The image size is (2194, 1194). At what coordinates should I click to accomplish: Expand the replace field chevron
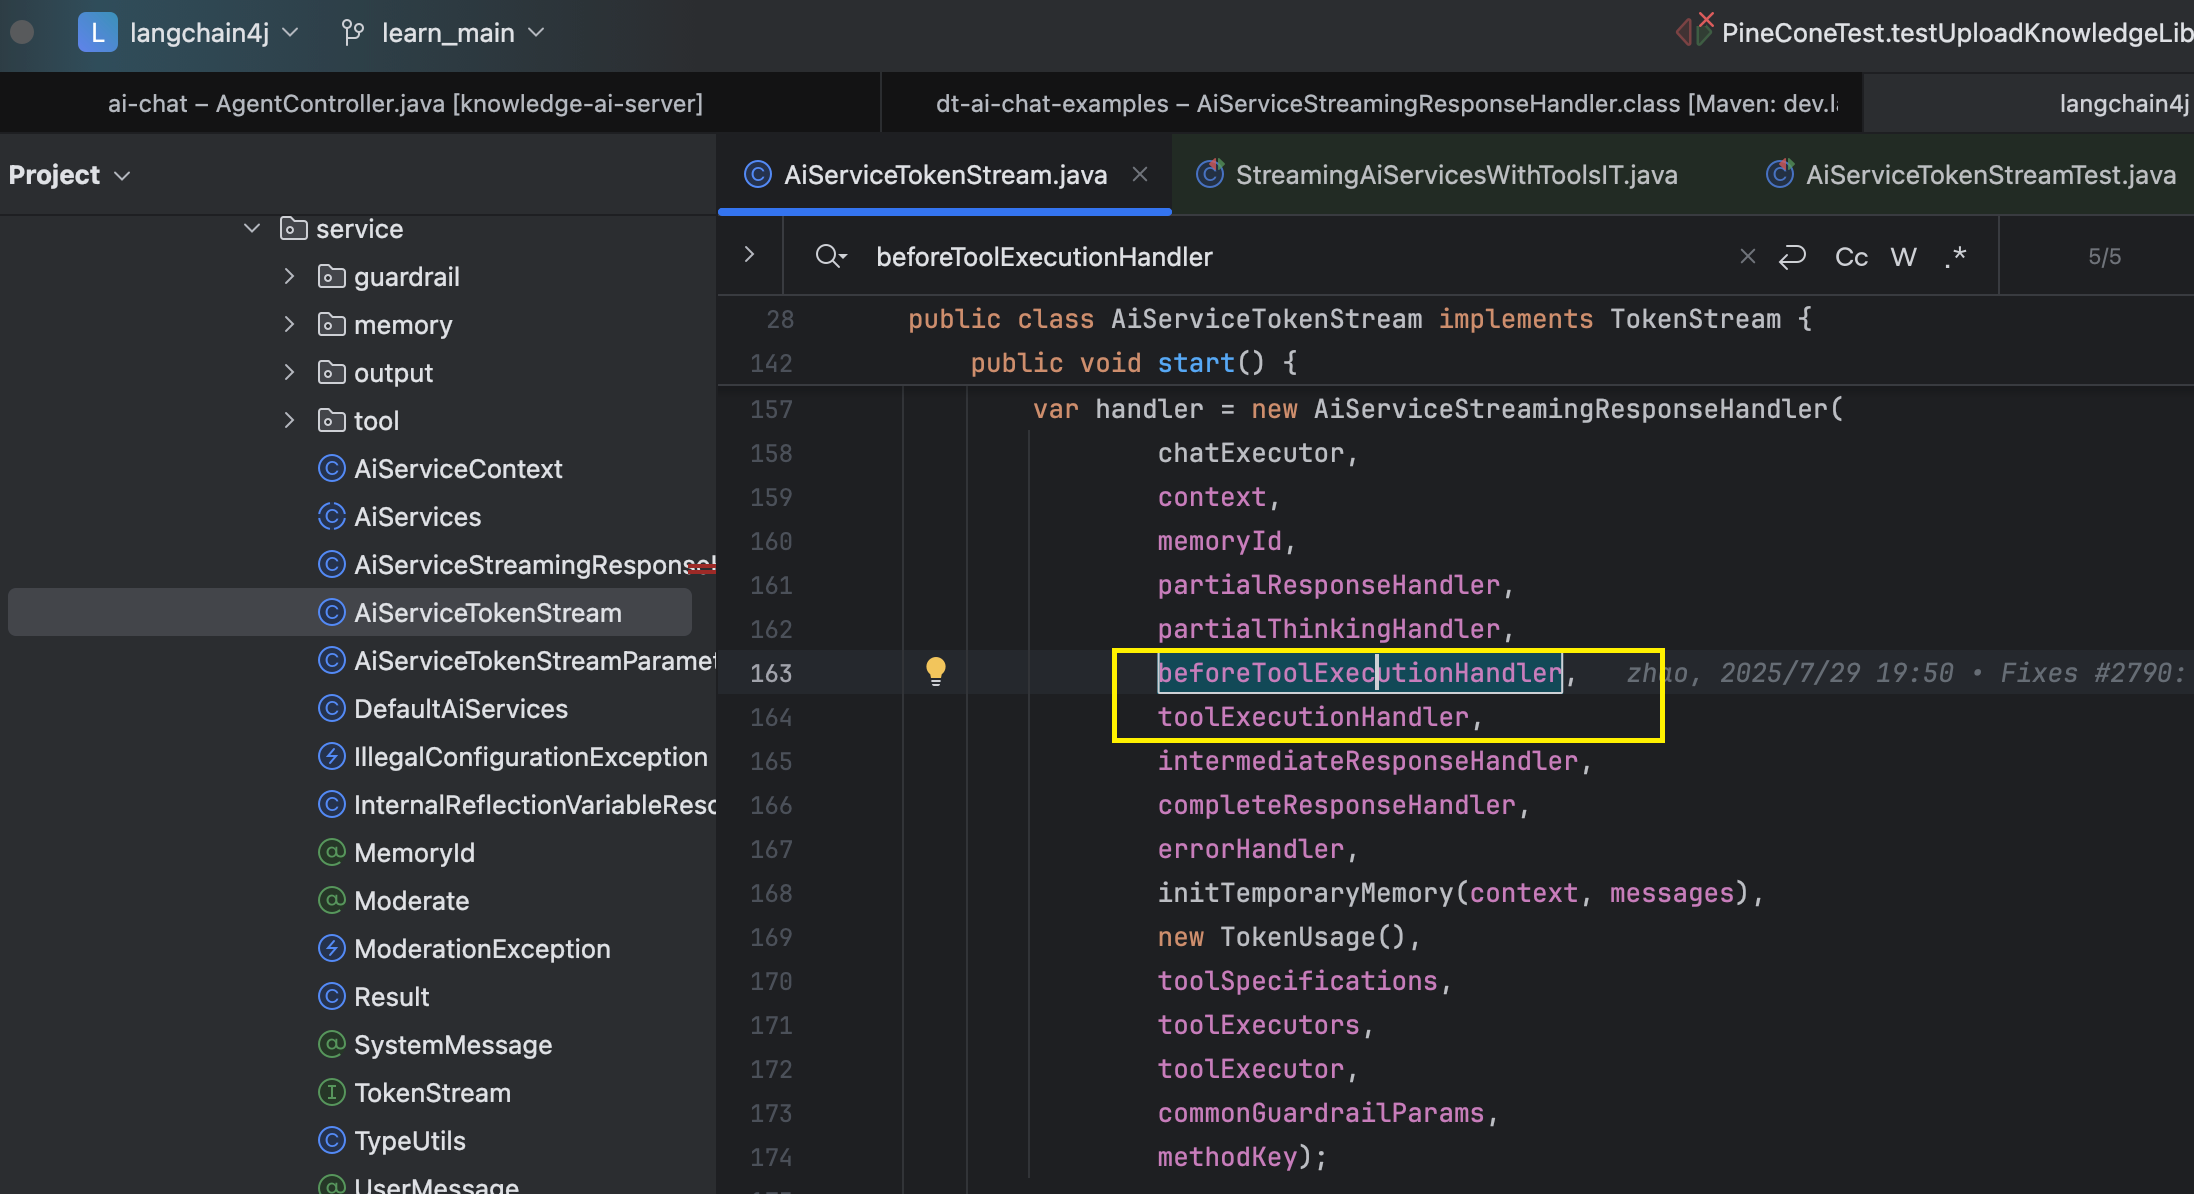(749, 255)
